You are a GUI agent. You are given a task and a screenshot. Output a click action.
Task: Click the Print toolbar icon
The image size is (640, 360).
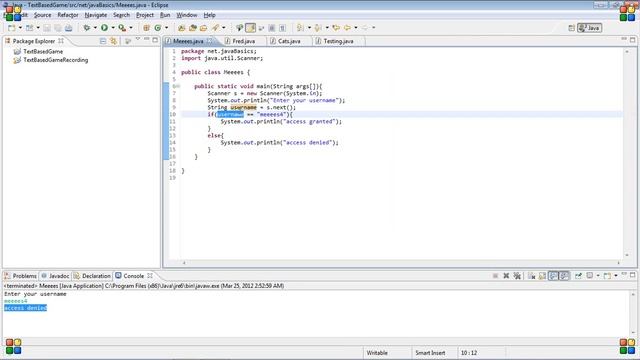coord(68,28)
